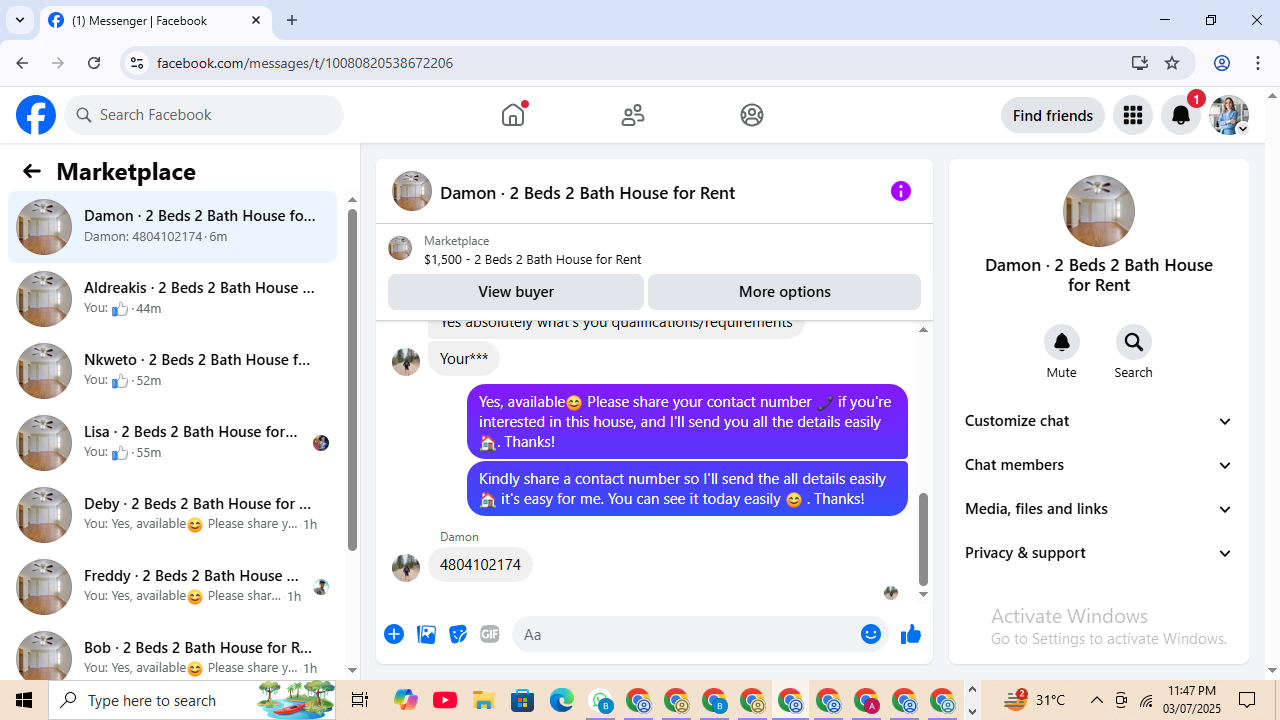The height and width of the screenshot is (720, 1280).
Task: Open the Facebook menu grid icon
Action: pos(1133,115)
